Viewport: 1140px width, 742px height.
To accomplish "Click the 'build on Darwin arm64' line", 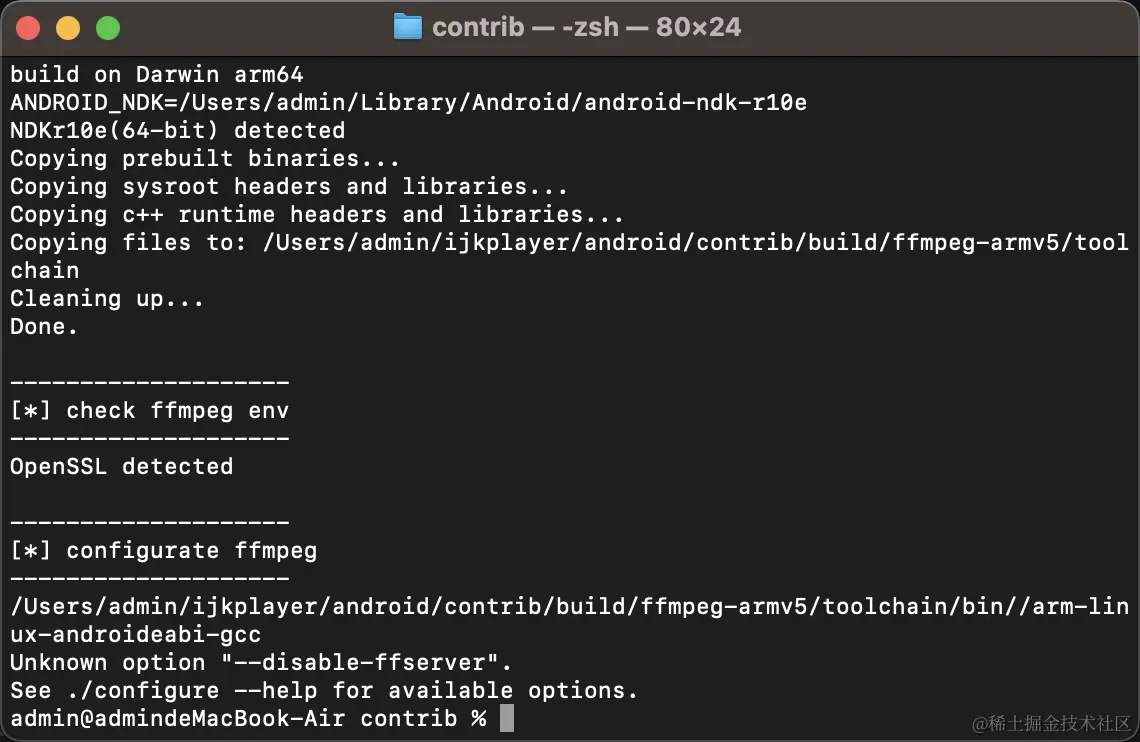I will coord(156,74).
